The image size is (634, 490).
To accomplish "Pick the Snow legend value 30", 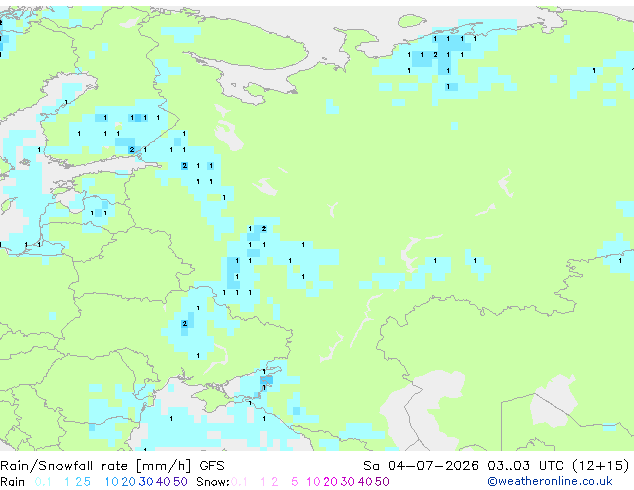I will click(348, 482).
